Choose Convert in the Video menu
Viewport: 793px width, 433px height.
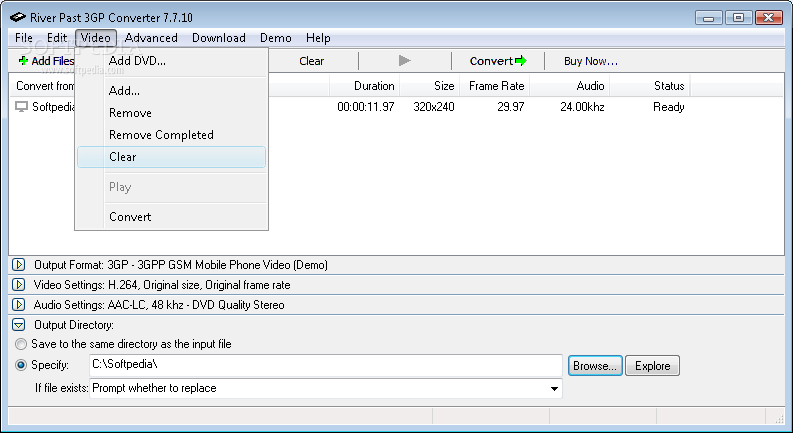pyautogui.click(x=171, y=217)
